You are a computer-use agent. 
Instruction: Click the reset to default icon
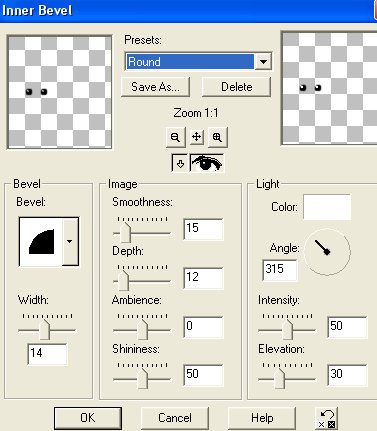point(326,418)
